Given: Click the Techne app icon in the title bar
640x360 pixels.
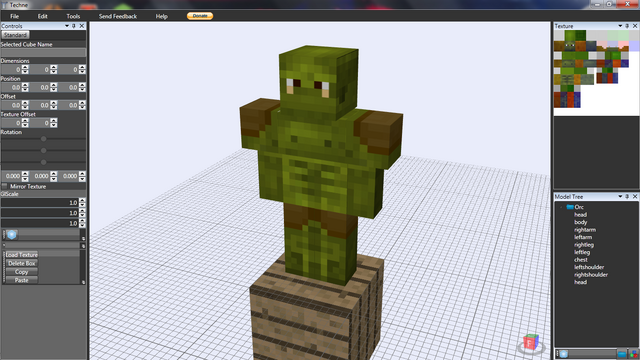Looking at the screenshot, I should [x=4, y=5].
